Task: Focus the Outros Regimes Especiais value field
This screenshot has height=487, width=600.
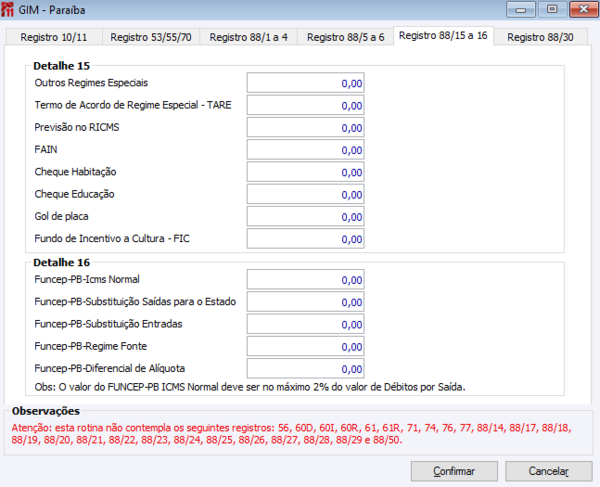Action: 305,83
